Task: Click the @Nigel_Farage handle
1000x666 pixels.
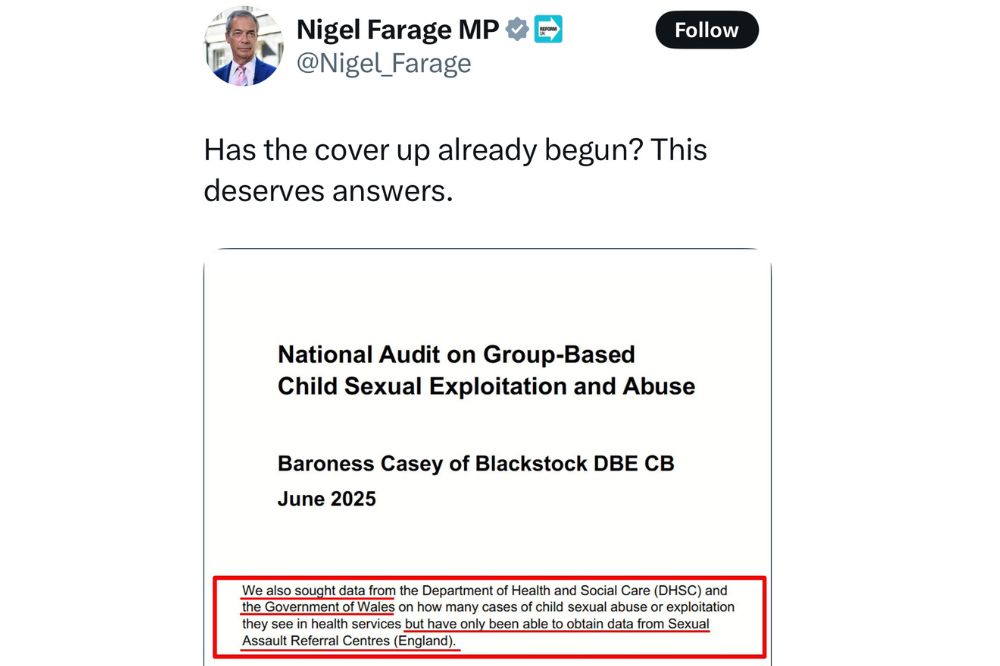Action: 383,64
